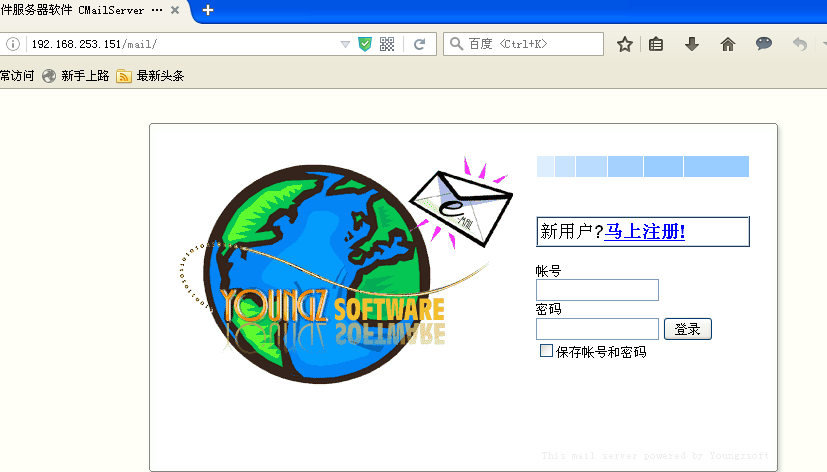Click the site info icon in address bar
This screenshot has height=472, width=827.
click(x=13, y=44)
